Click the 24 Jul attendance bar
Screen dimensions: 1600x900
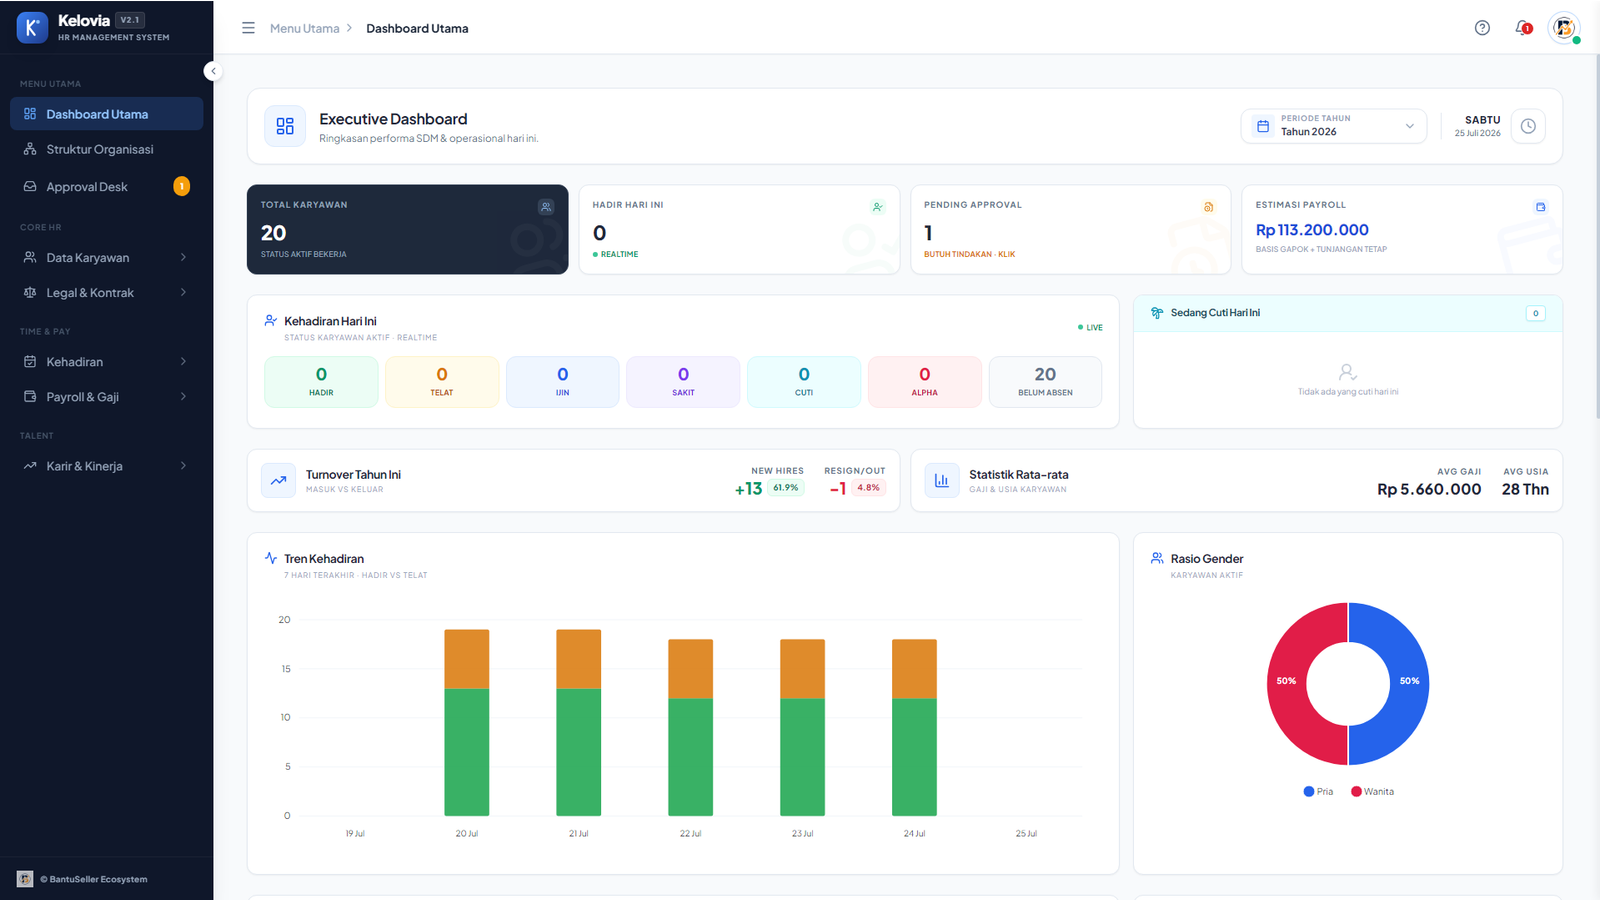pos(914,727)
